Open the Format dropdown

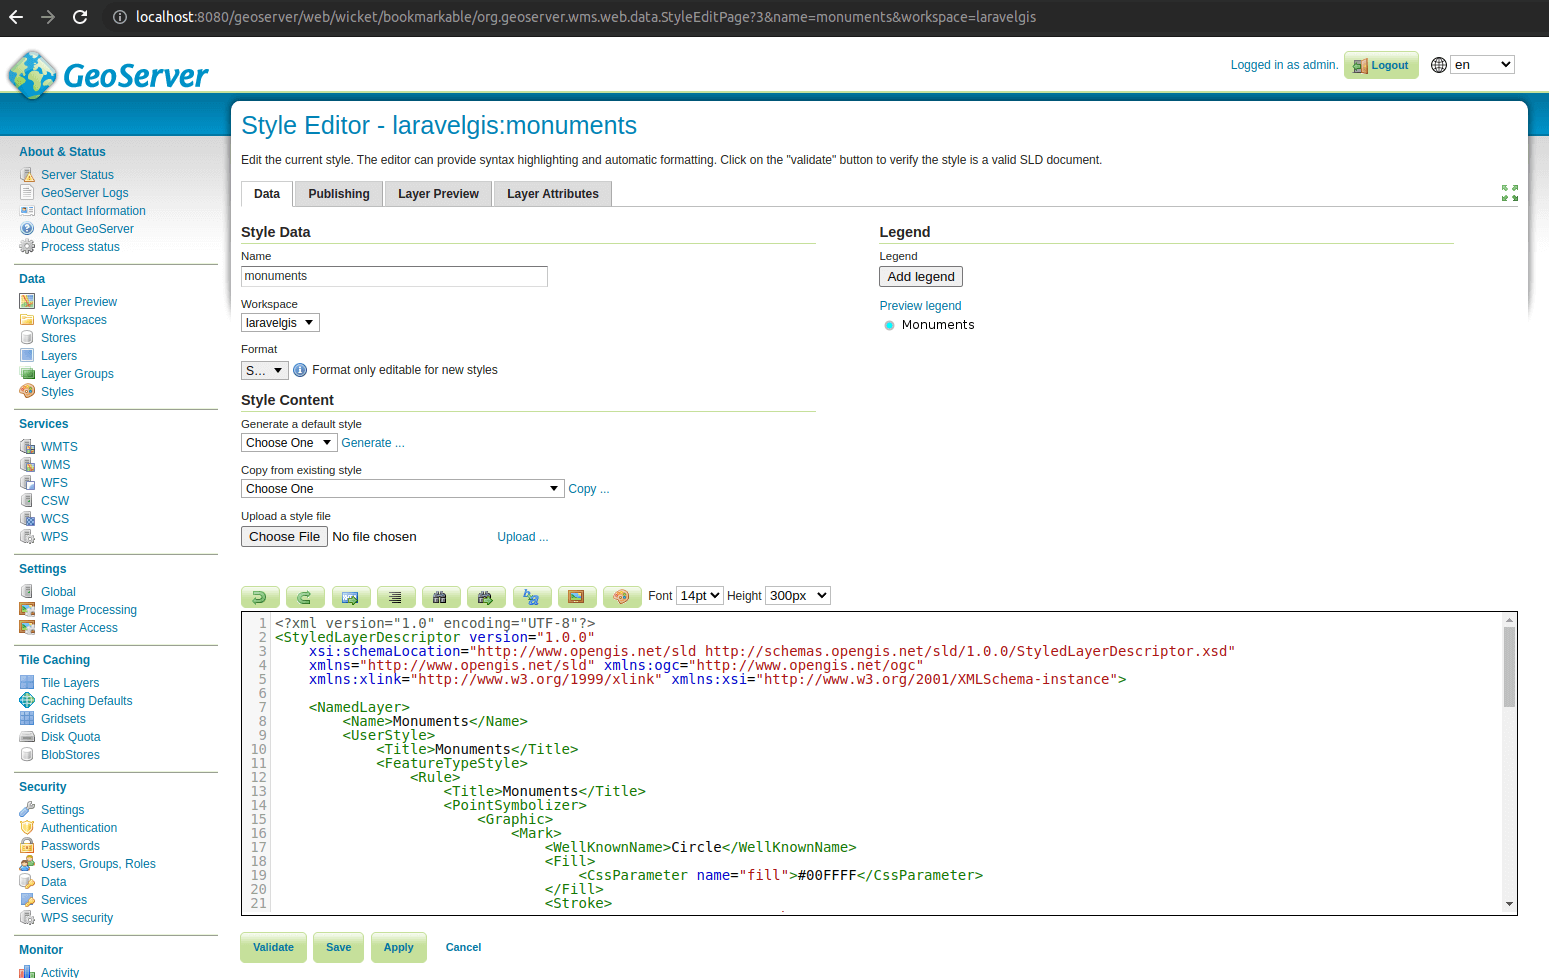[264, 370]
